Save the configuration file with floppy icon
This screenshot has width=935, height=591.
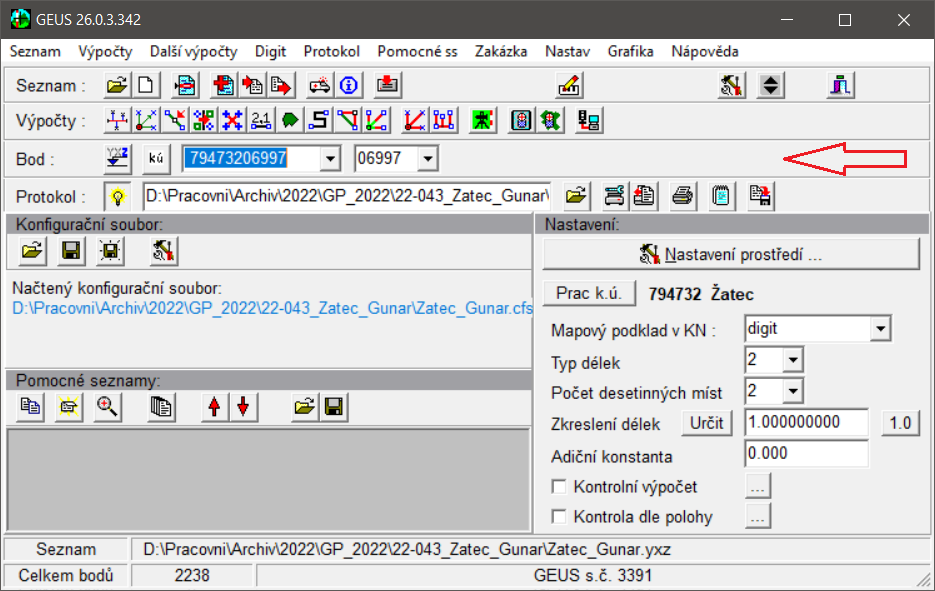[71, 251]
